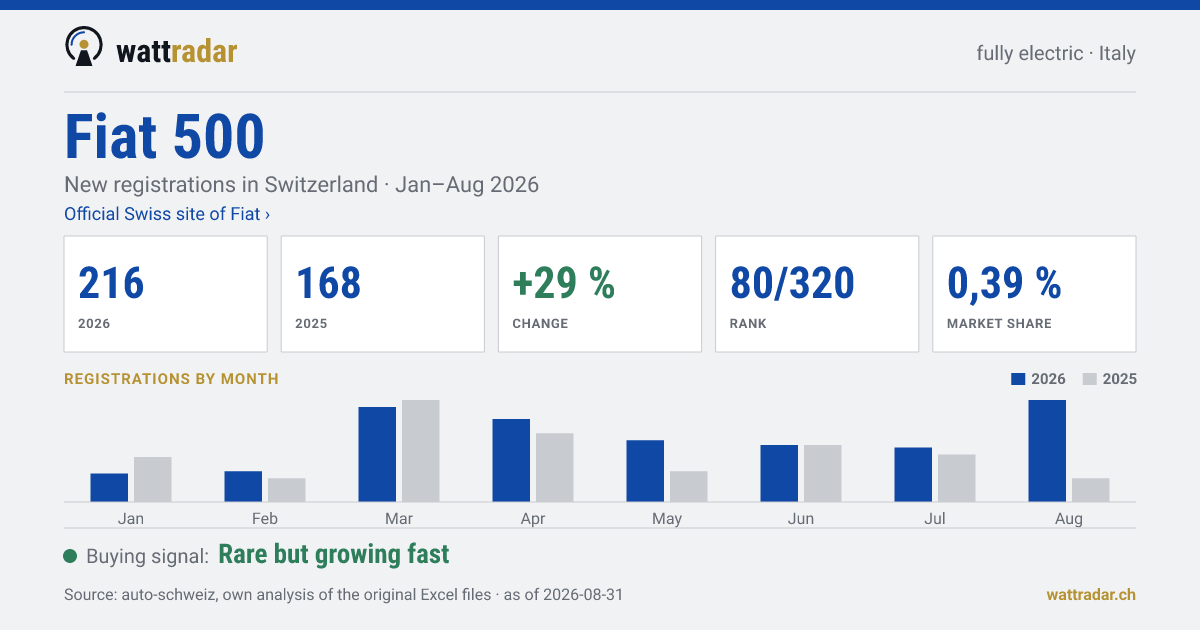1200x630 pixels.
Task: Click the grey 2025 legend swatch
Action: [x=1091, y=379]
